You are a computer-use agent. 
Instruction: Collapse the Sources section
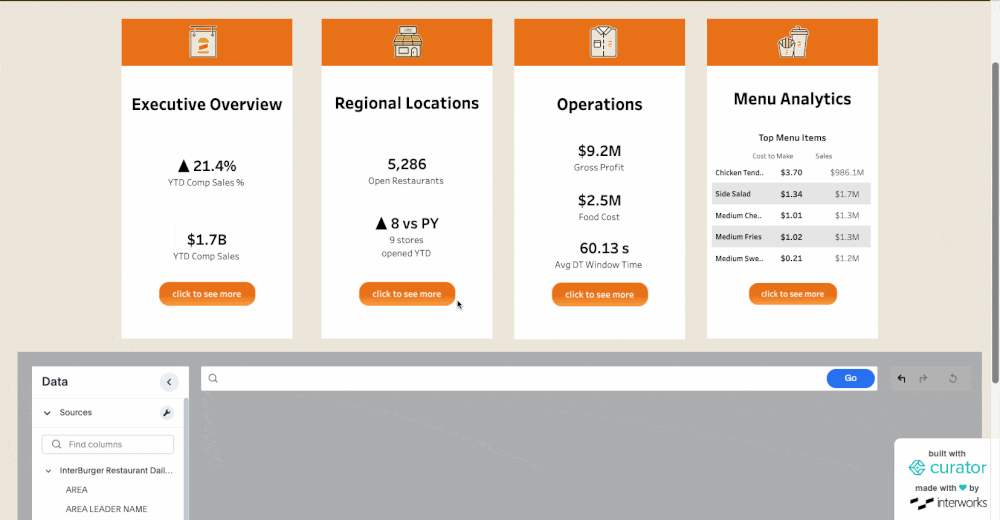coord(47,413)
